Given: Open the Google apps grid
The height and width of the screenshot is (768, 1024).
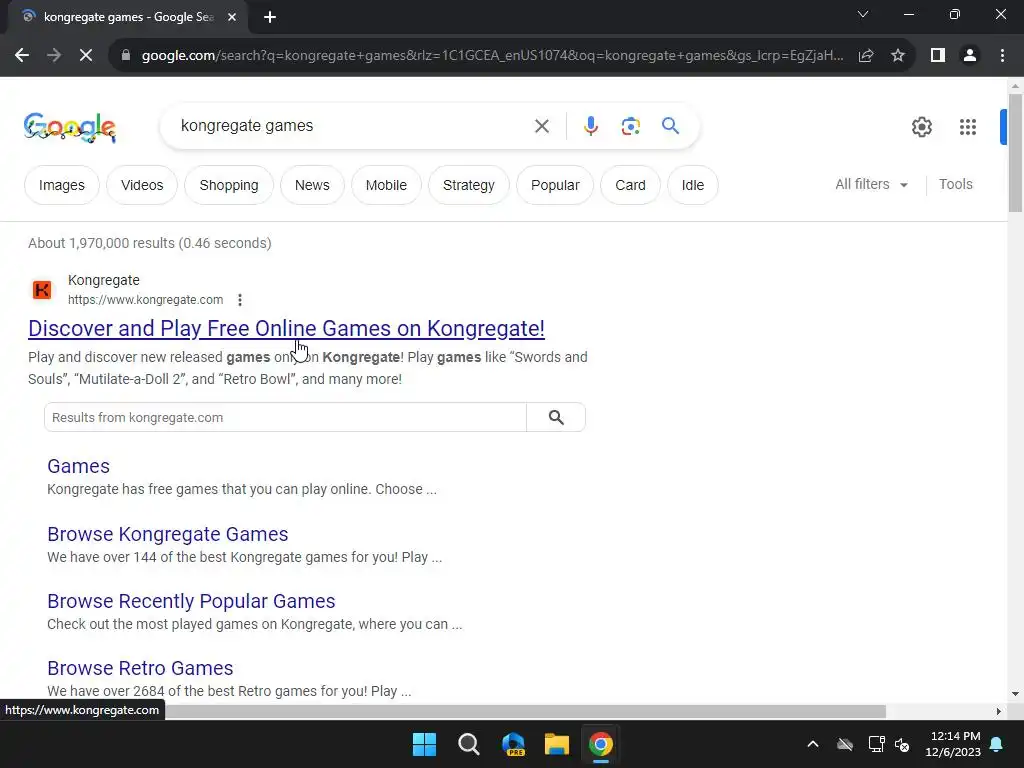Looking at the screenshot, I should tap(968, 127).
